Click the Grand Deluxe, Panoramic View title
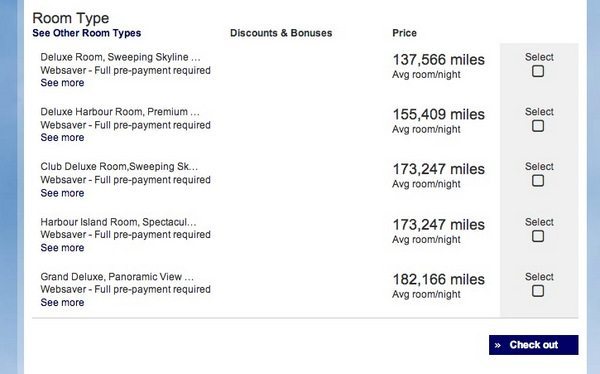This screenshot has width=600, height=374. coord(117,277)
